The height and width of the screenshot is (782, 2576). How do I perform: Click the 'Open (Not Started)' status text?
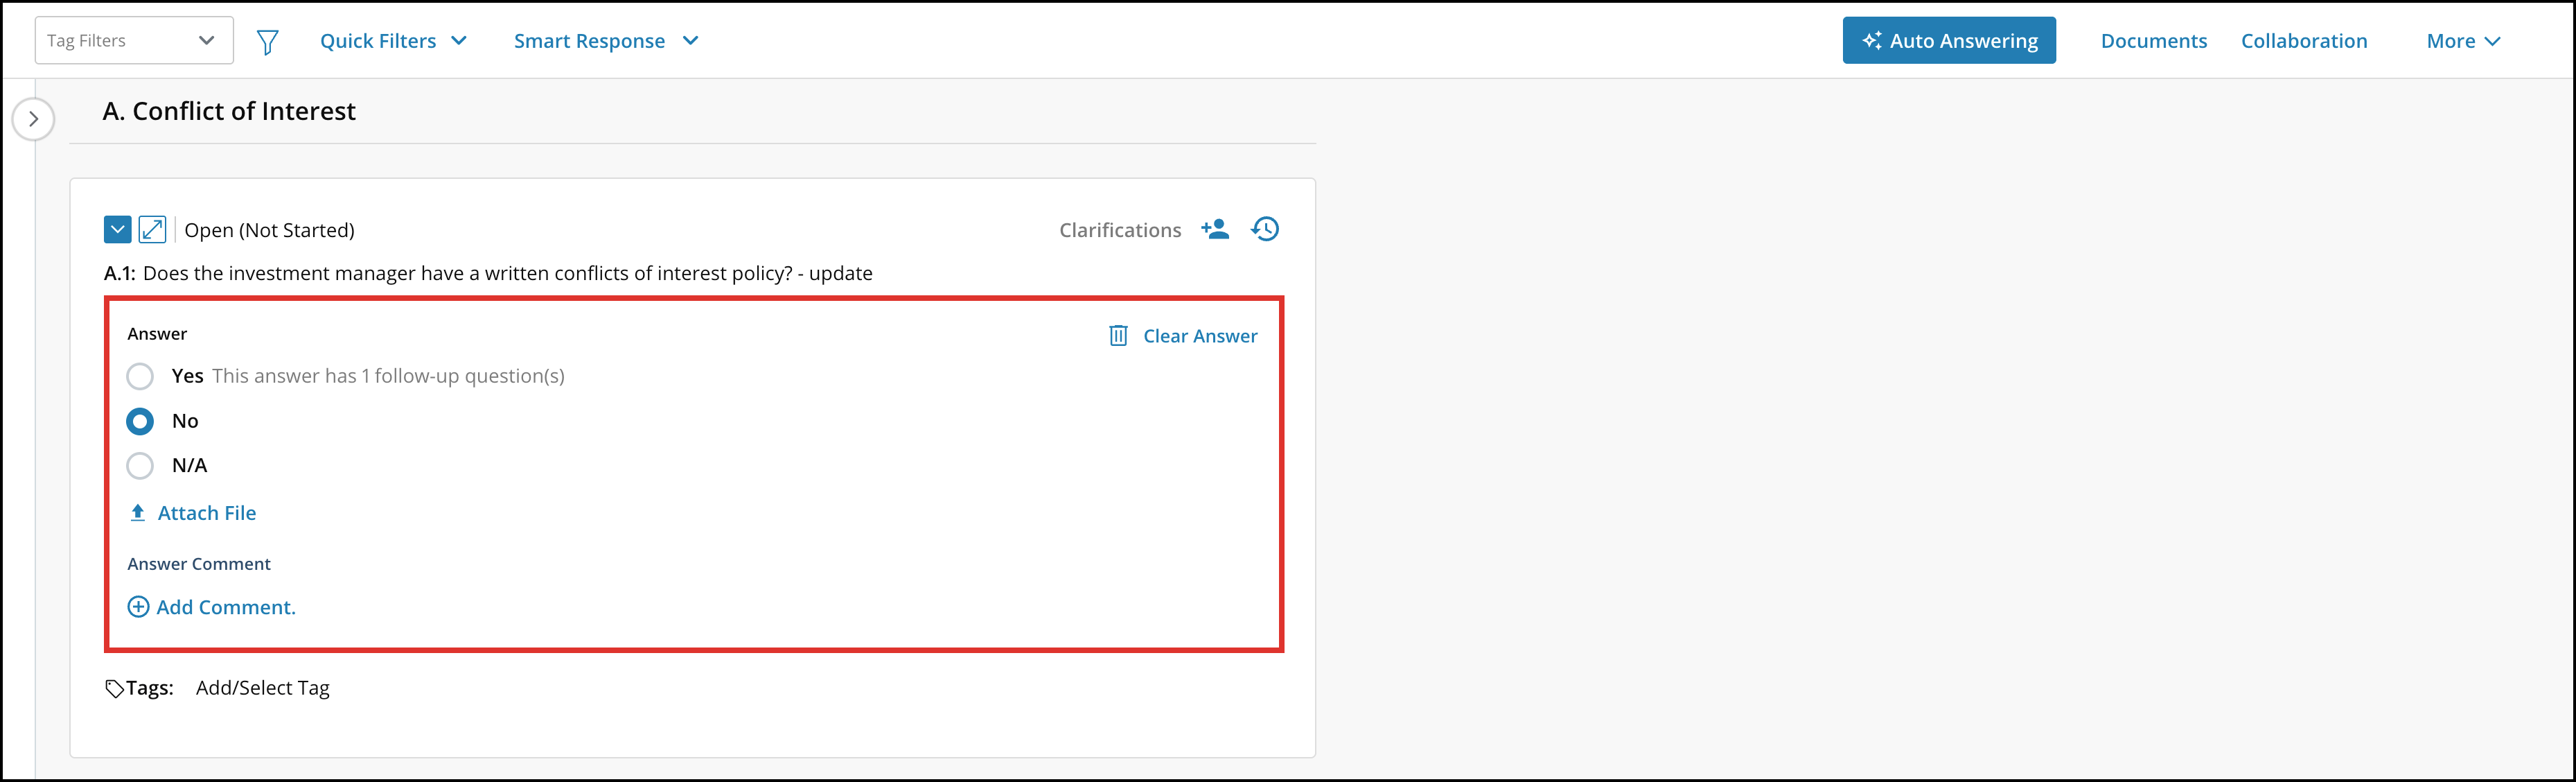click(269, 230)
